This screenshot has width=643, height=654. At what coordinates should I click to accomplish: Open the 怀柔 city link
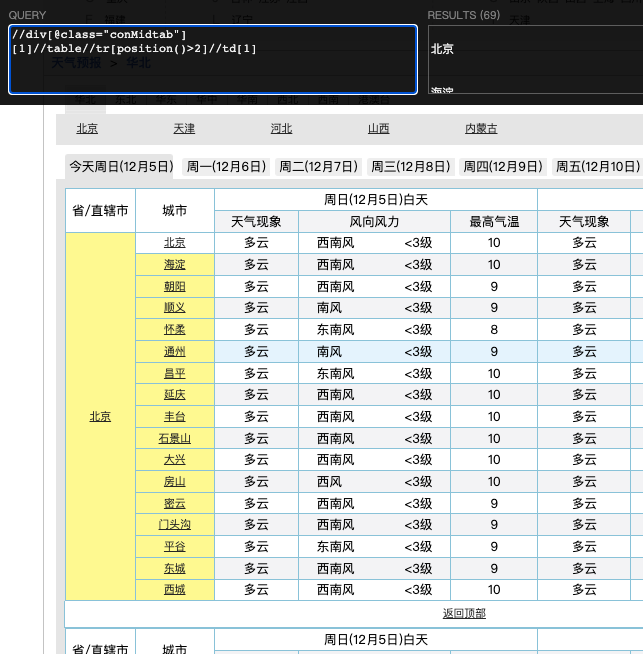[x=175, y=330]
